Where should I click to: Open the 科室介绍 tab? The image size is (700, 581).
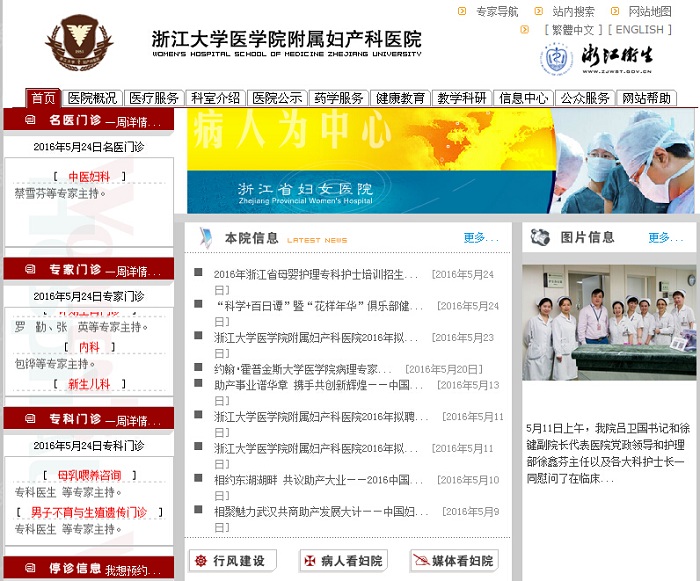(215, 98)
